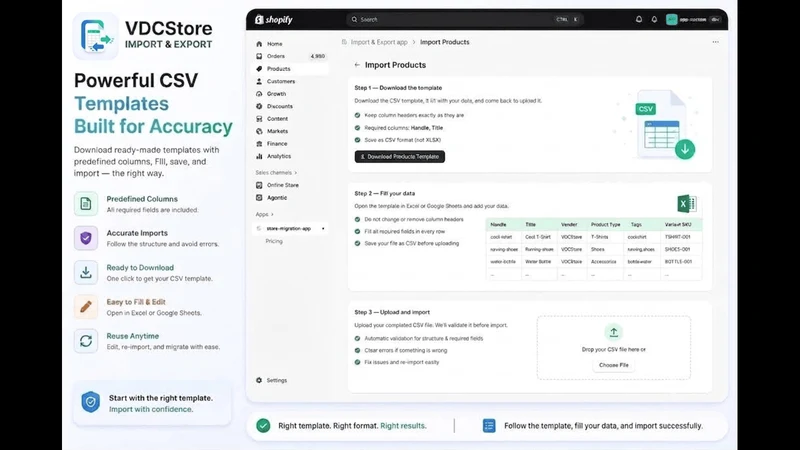Click the green checkmark in footer banner
The image size is (800, 450).
(263, 426)
